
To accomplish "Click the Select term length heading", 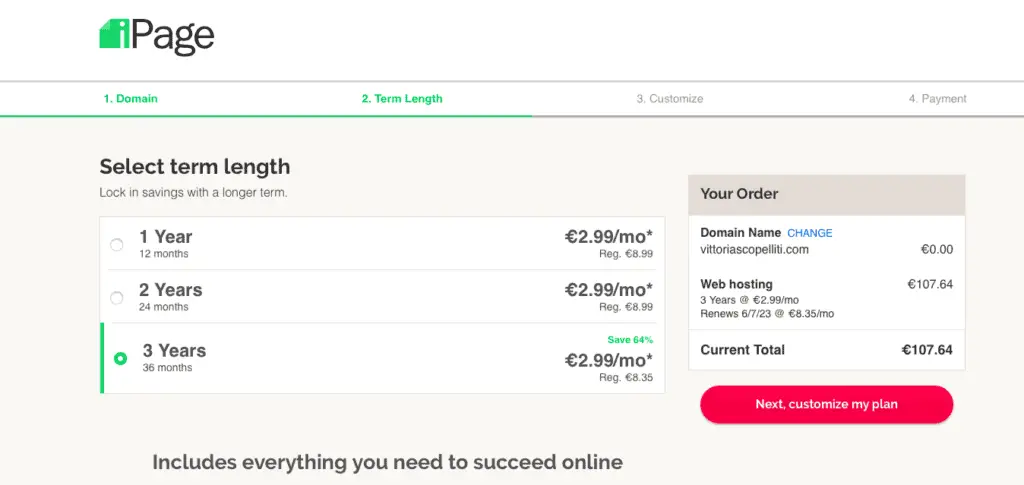I will coord(195,167).
